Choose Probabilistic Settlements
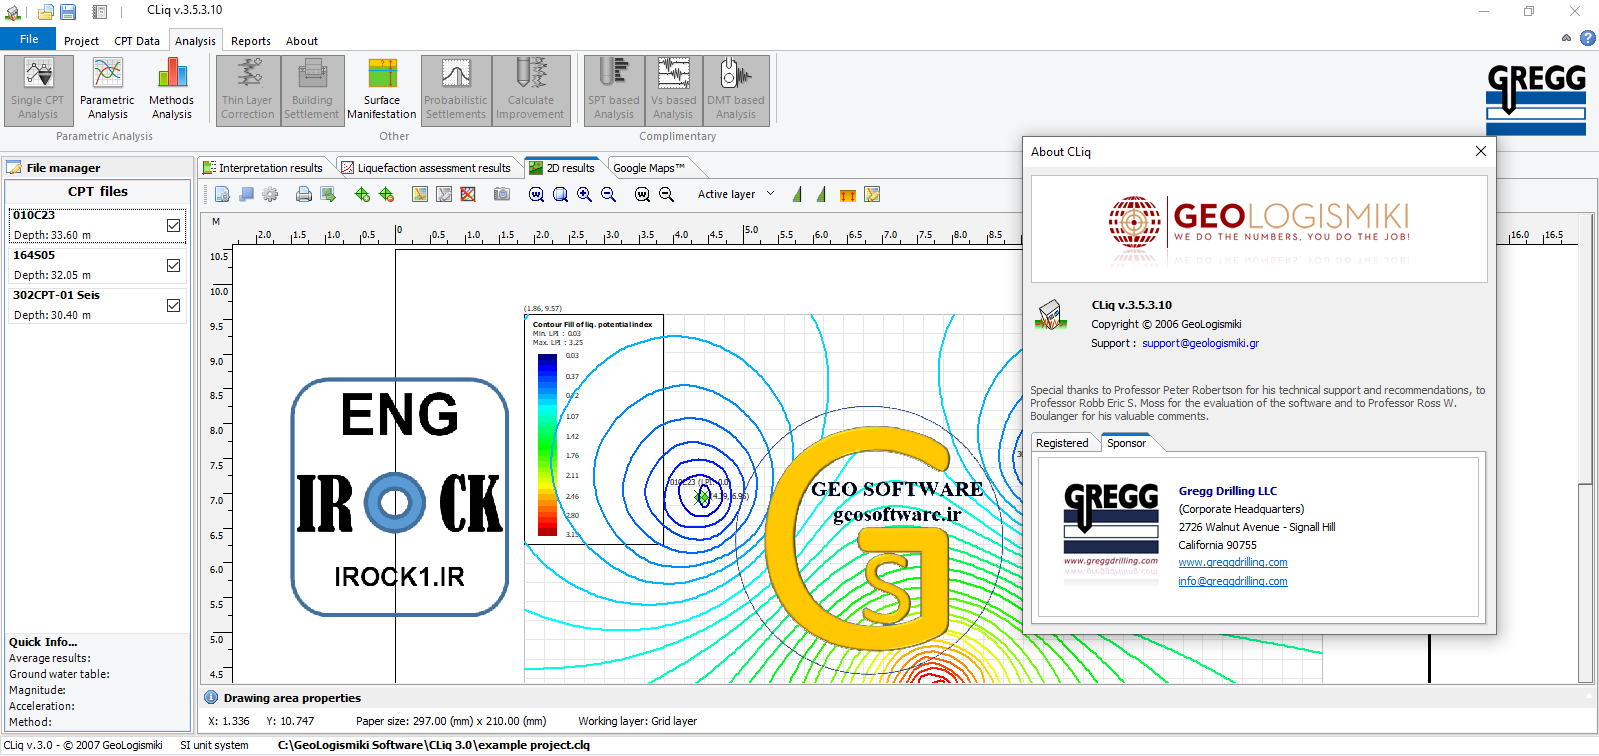This screenshot has width=1599, height=756. point(456,90)
